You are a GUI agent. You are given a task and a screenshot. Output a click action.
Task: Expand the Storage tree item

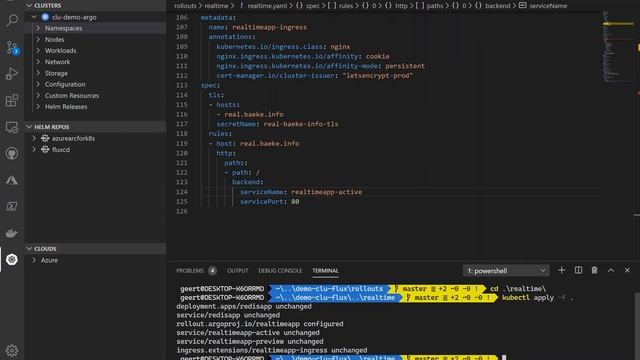tap(38, 73)
